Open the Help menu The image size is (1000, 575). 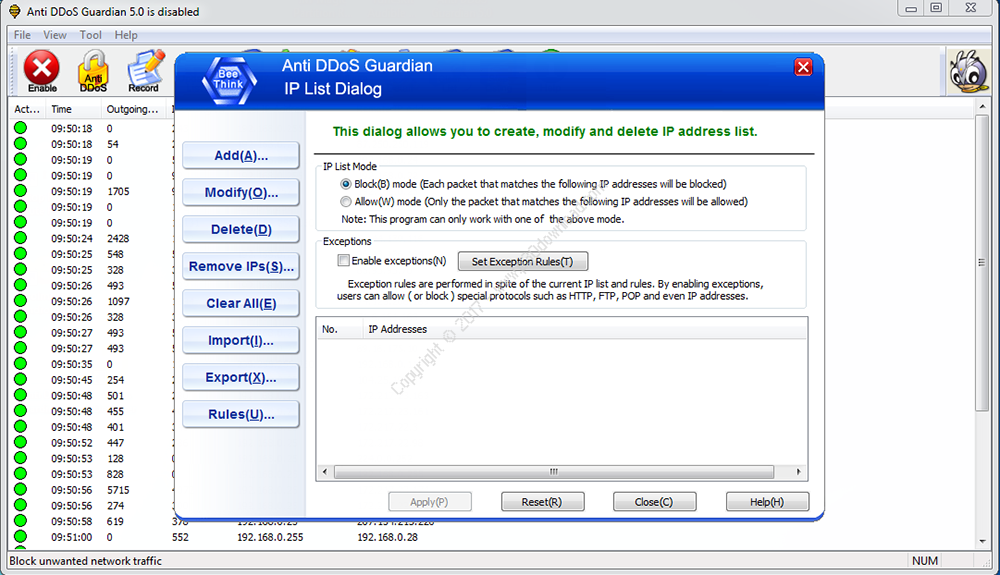coord(126,35)
